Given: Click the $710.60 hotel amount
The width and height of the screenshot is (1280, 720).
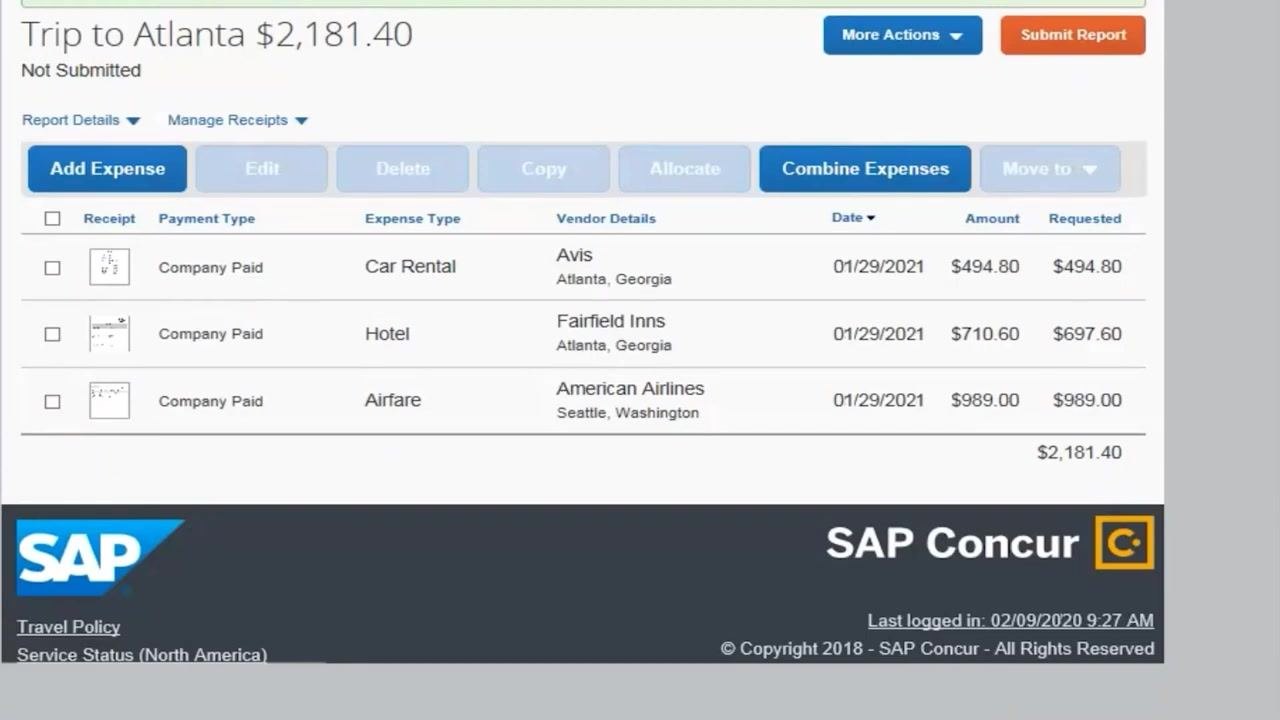Looking at the screenshot, I should (985, 334).
